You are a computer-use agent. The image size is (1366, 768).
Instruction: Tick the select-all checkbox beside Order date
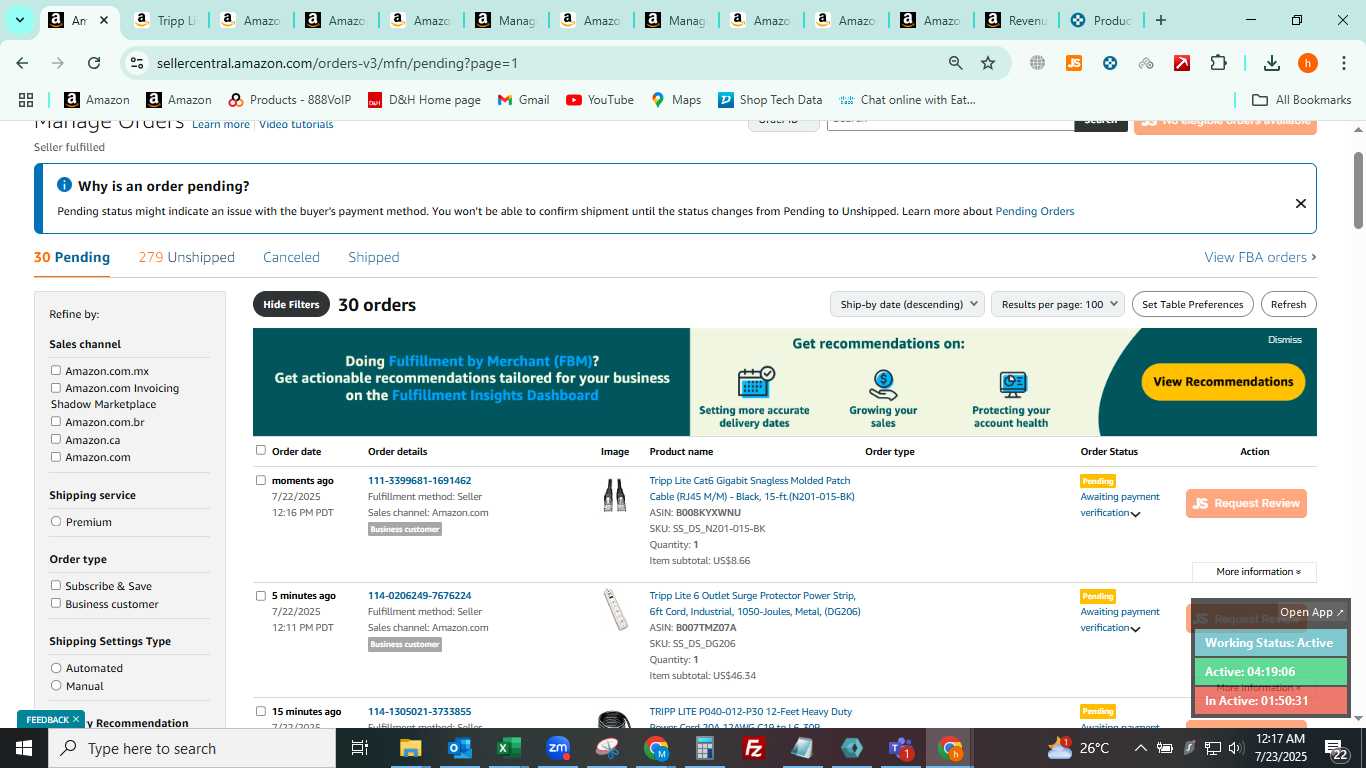pyautogui.click(x=261, y=450)
